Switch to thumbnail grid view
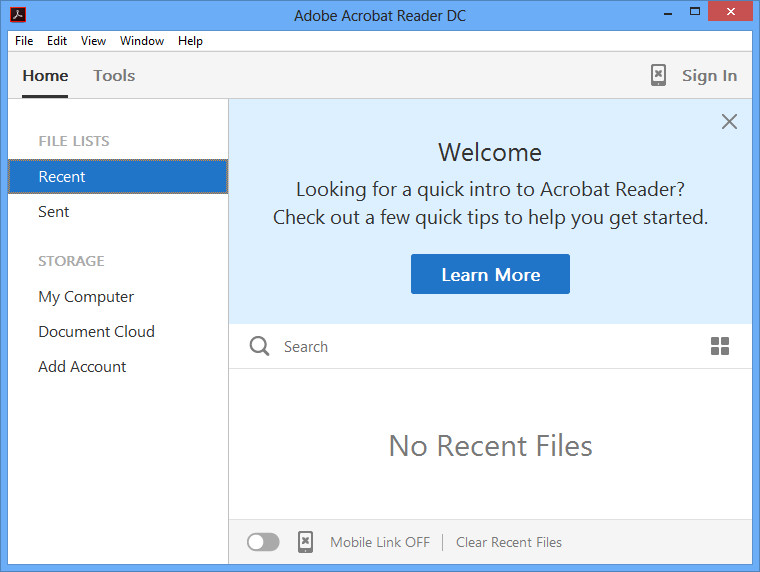The height and width of the screenshot is (572, 760). [720, 346]
